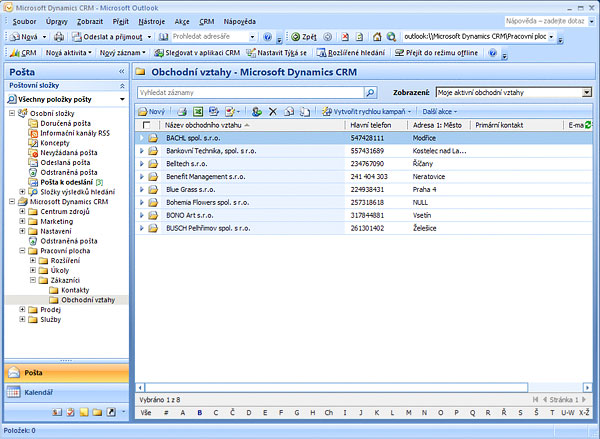Screen dimensions: 600x439
Task: Click the Vyhledat záznamy search field
Action: click(251, 92)
